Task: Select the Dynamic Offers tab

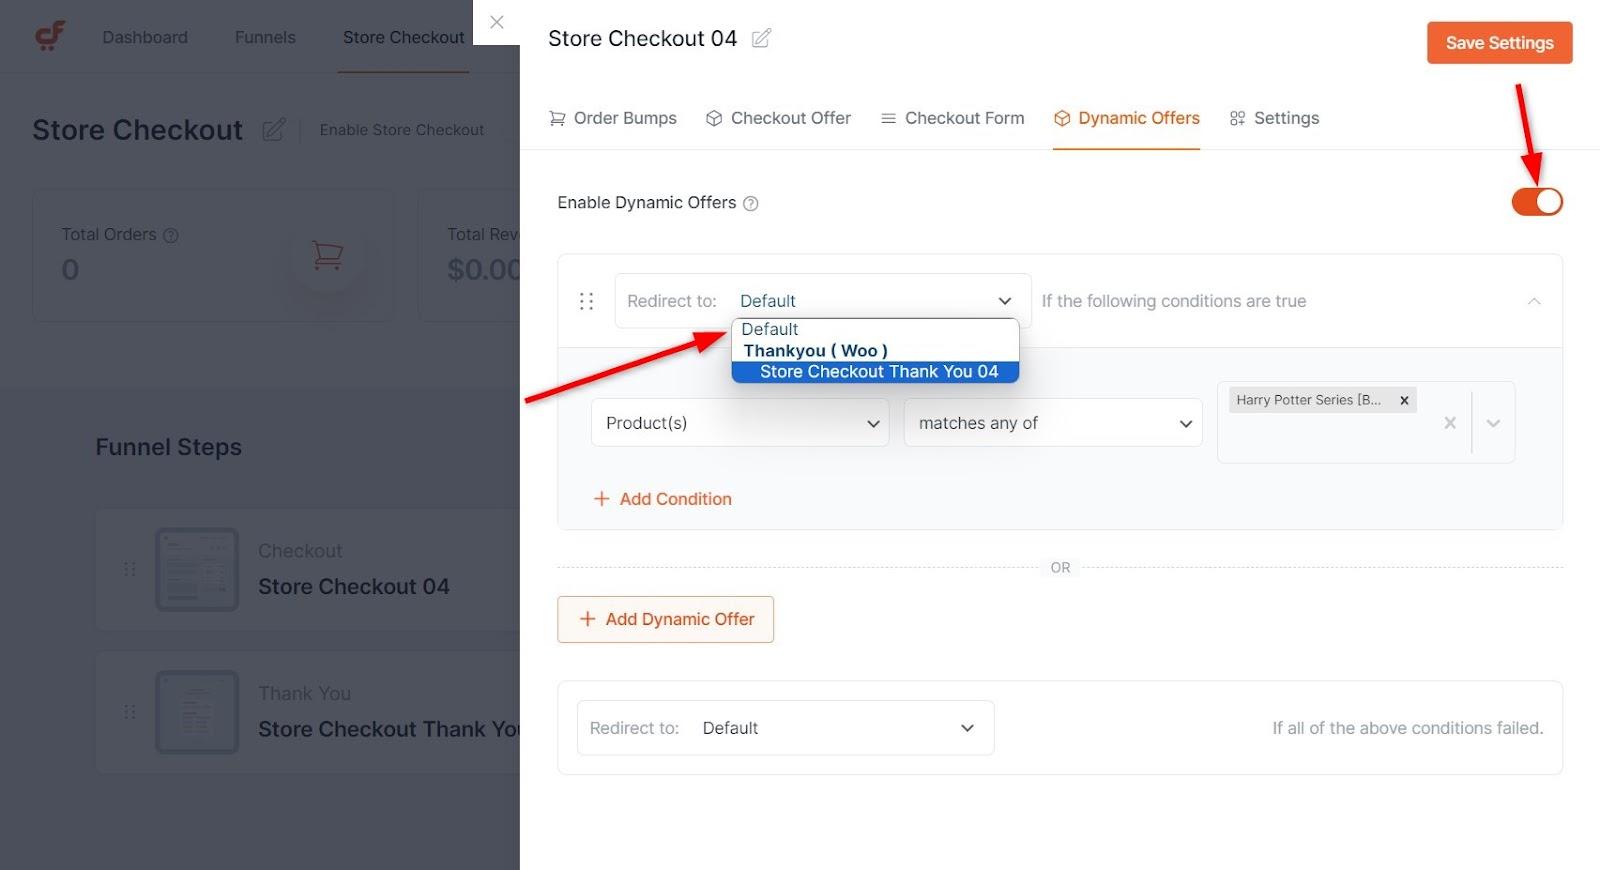Action: coord(1126,118)
